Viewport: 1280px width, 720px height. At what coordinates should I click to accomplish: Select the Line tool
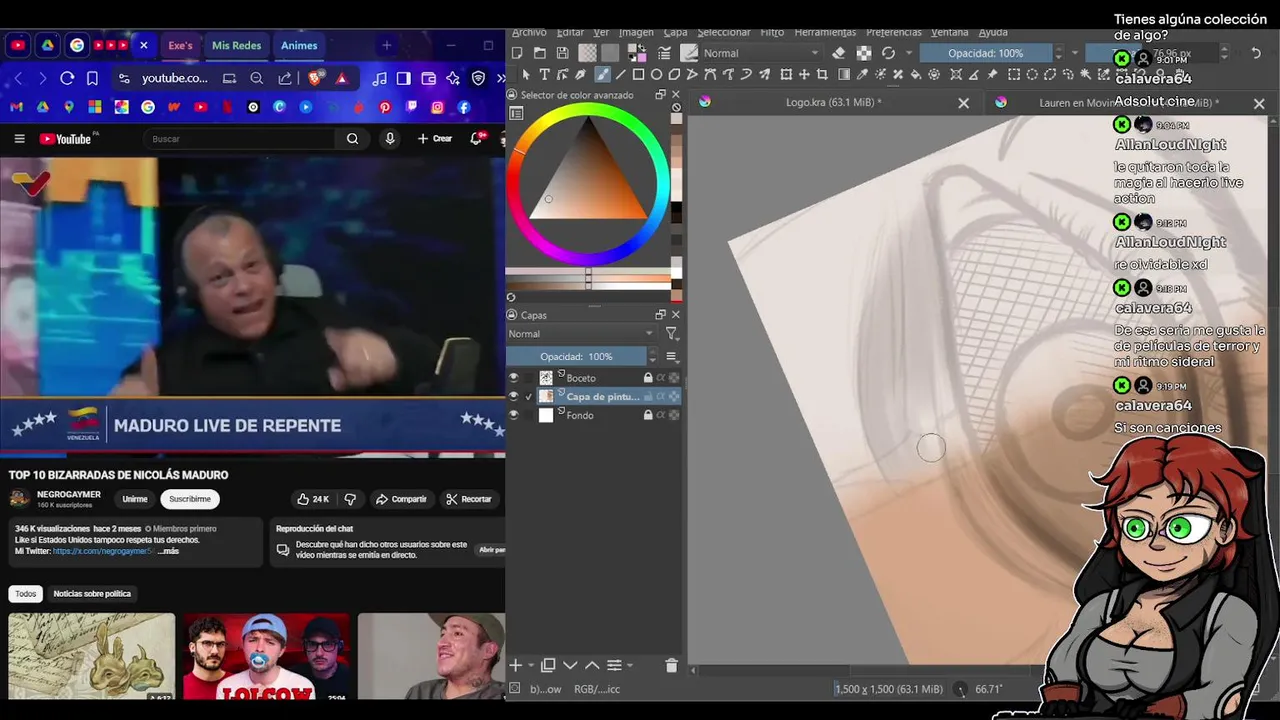(621, 74)
